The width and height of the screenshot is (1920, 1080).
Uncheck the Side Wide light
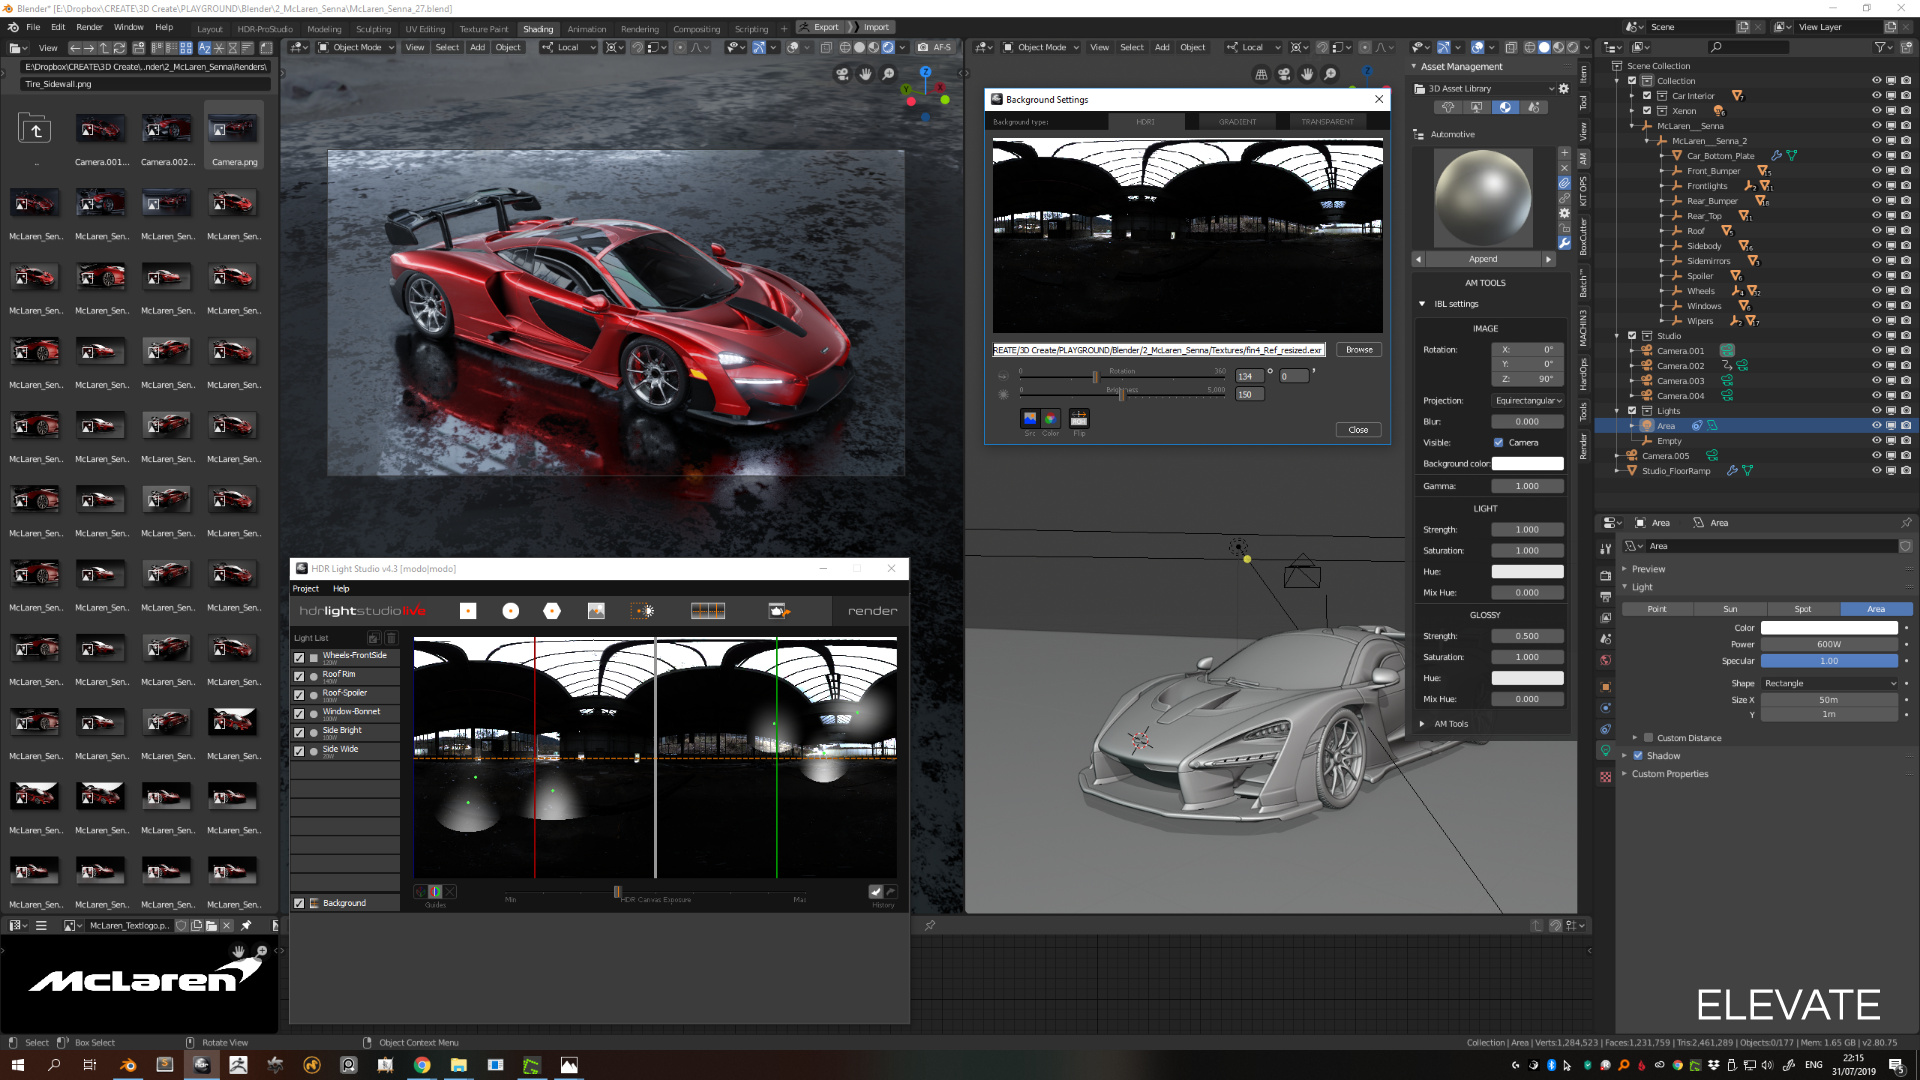299,751
